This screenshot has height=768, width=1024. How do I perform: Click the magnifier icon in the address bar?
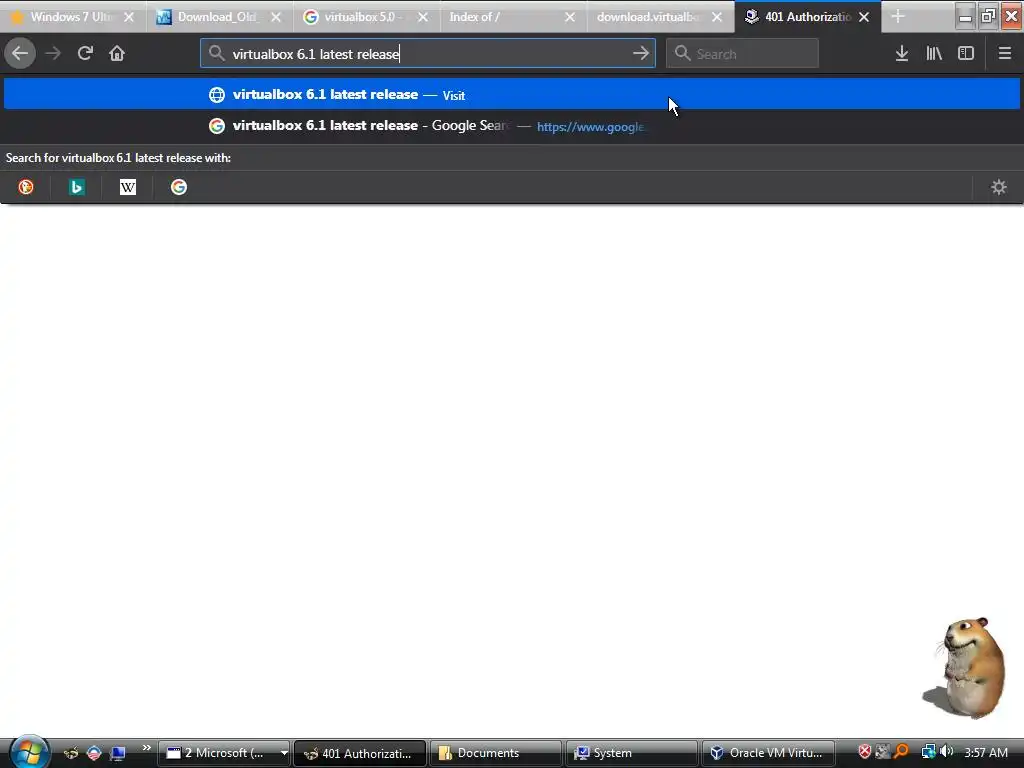pos(217,54)
